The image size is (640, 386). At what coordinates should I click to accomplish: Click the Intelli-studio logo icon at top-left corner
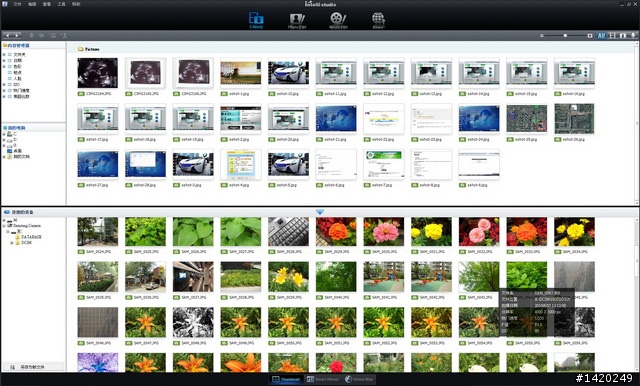(x=4, y=4)
